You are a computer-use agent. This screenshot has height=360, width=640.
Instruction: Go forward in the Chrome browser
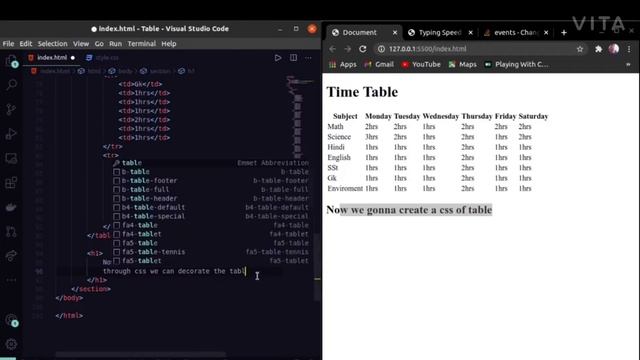coord(347,49)
